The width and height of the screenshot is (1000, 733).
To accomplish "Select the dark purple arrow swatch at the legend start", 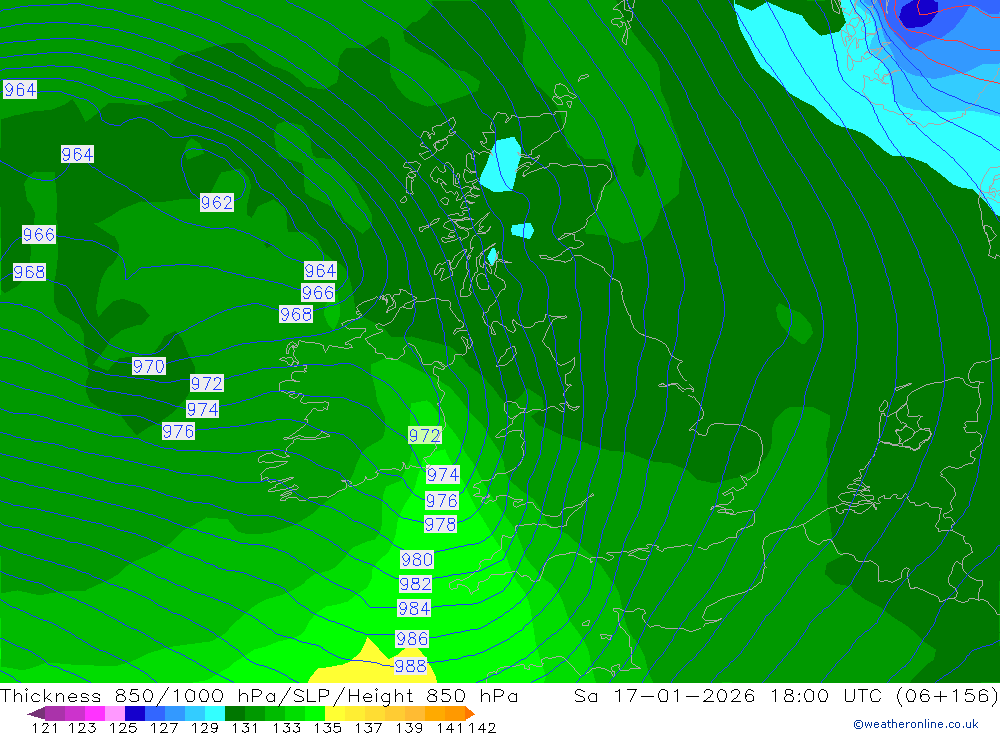I will [36, 713].
